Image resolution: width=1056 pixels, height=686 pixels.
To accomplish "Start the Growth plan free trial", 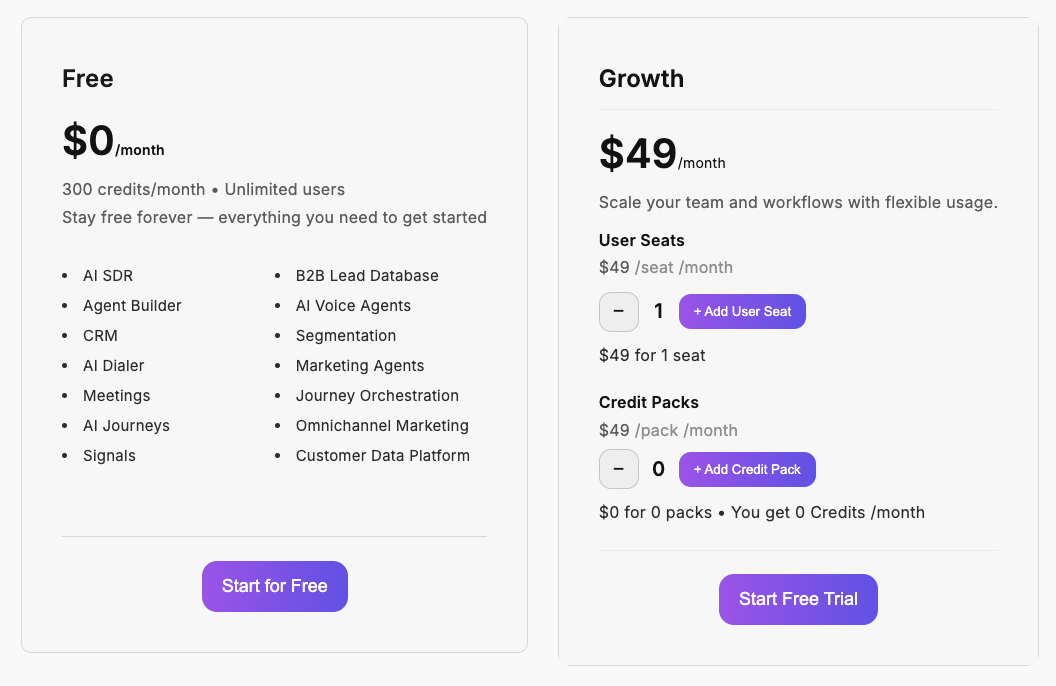I will click(798, 599).
